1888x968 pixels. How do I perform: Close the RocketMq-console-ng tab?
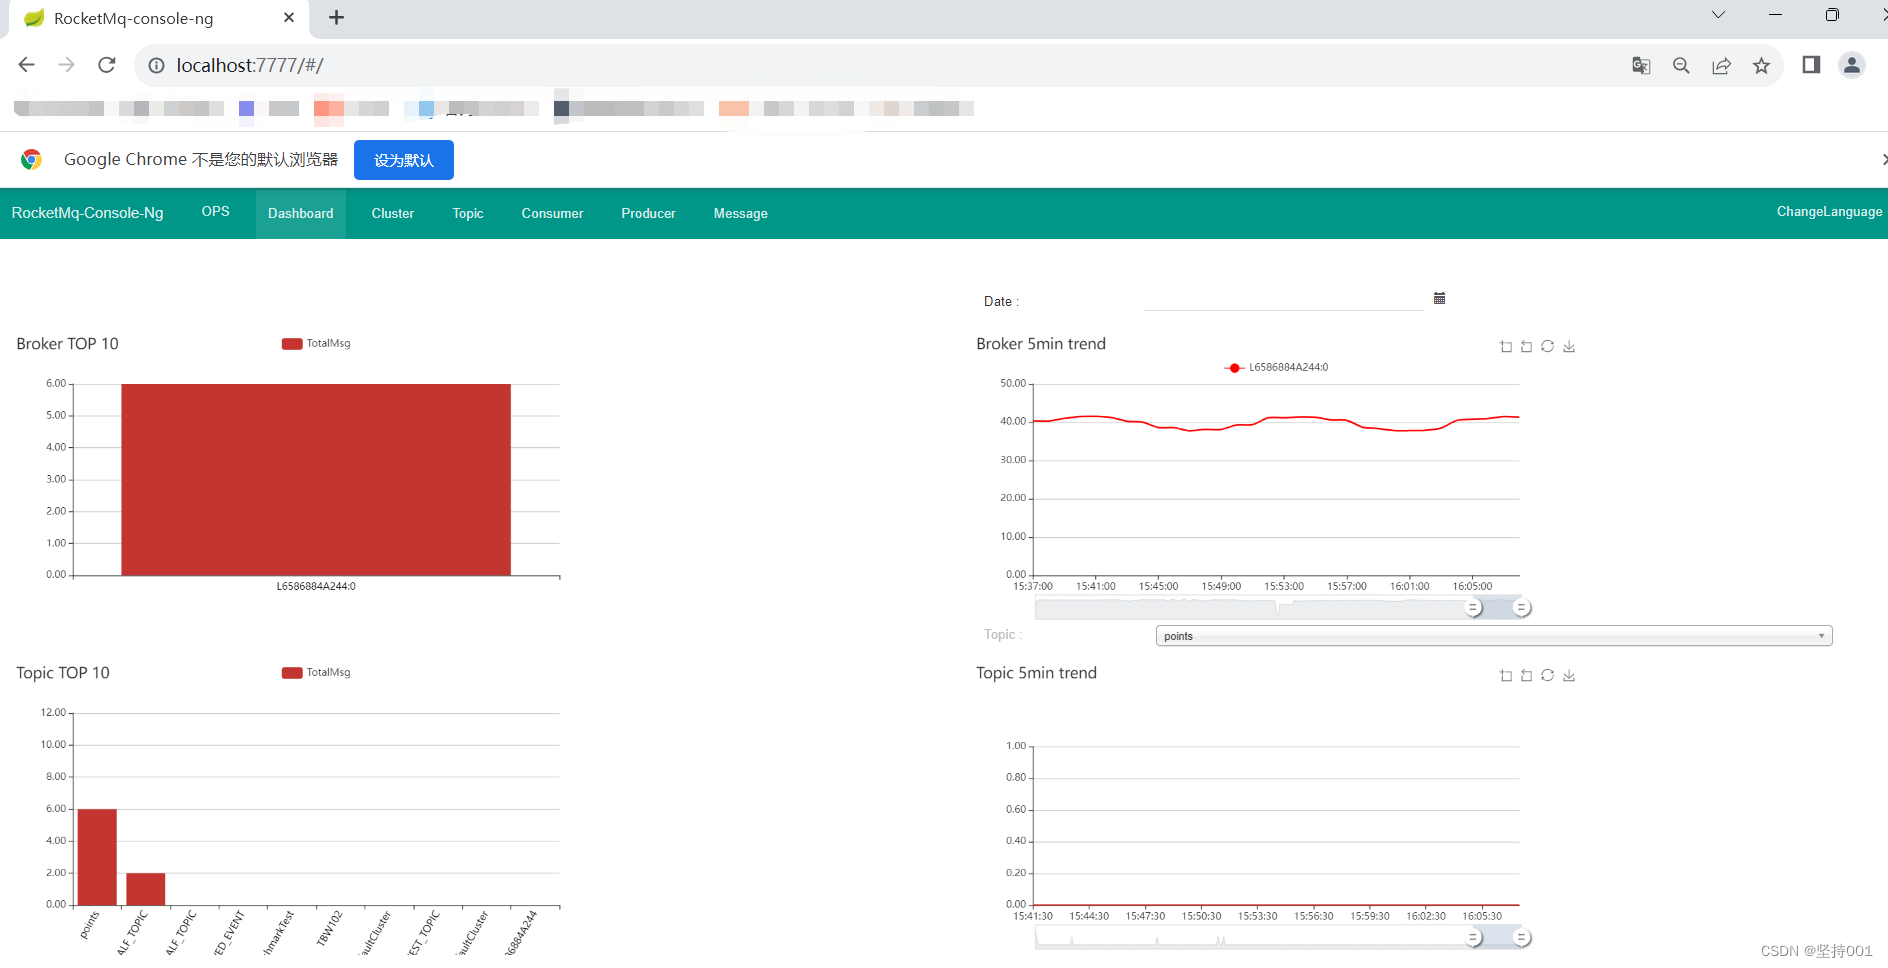tap(289, 17)
